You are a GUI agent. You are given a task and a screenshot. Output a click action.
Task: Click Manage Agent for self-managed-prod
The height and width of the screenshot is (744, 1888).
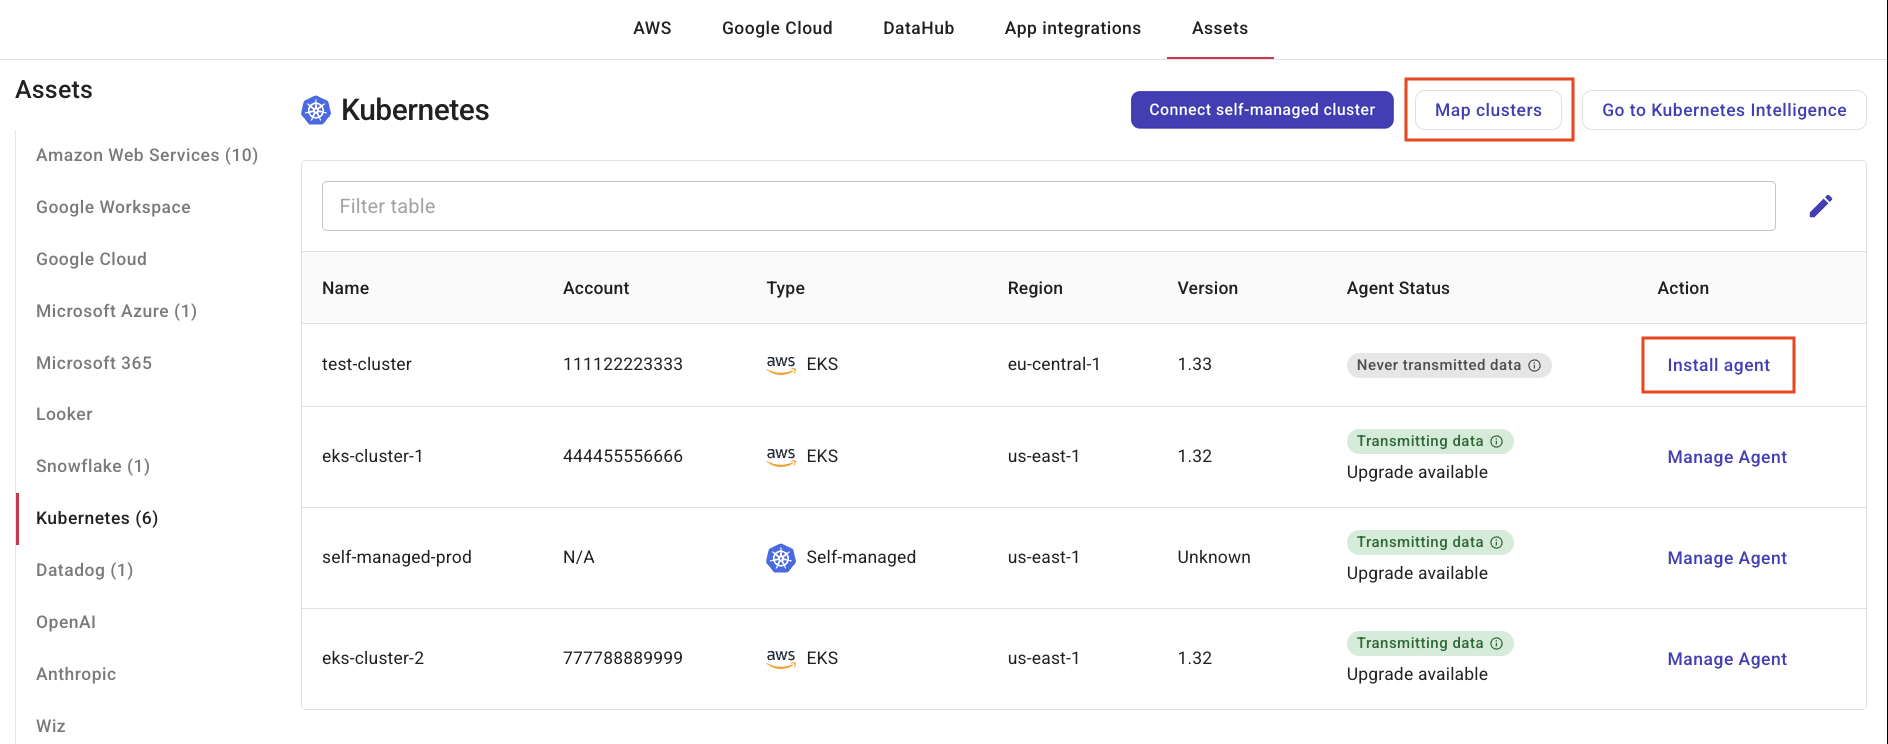1727,558
